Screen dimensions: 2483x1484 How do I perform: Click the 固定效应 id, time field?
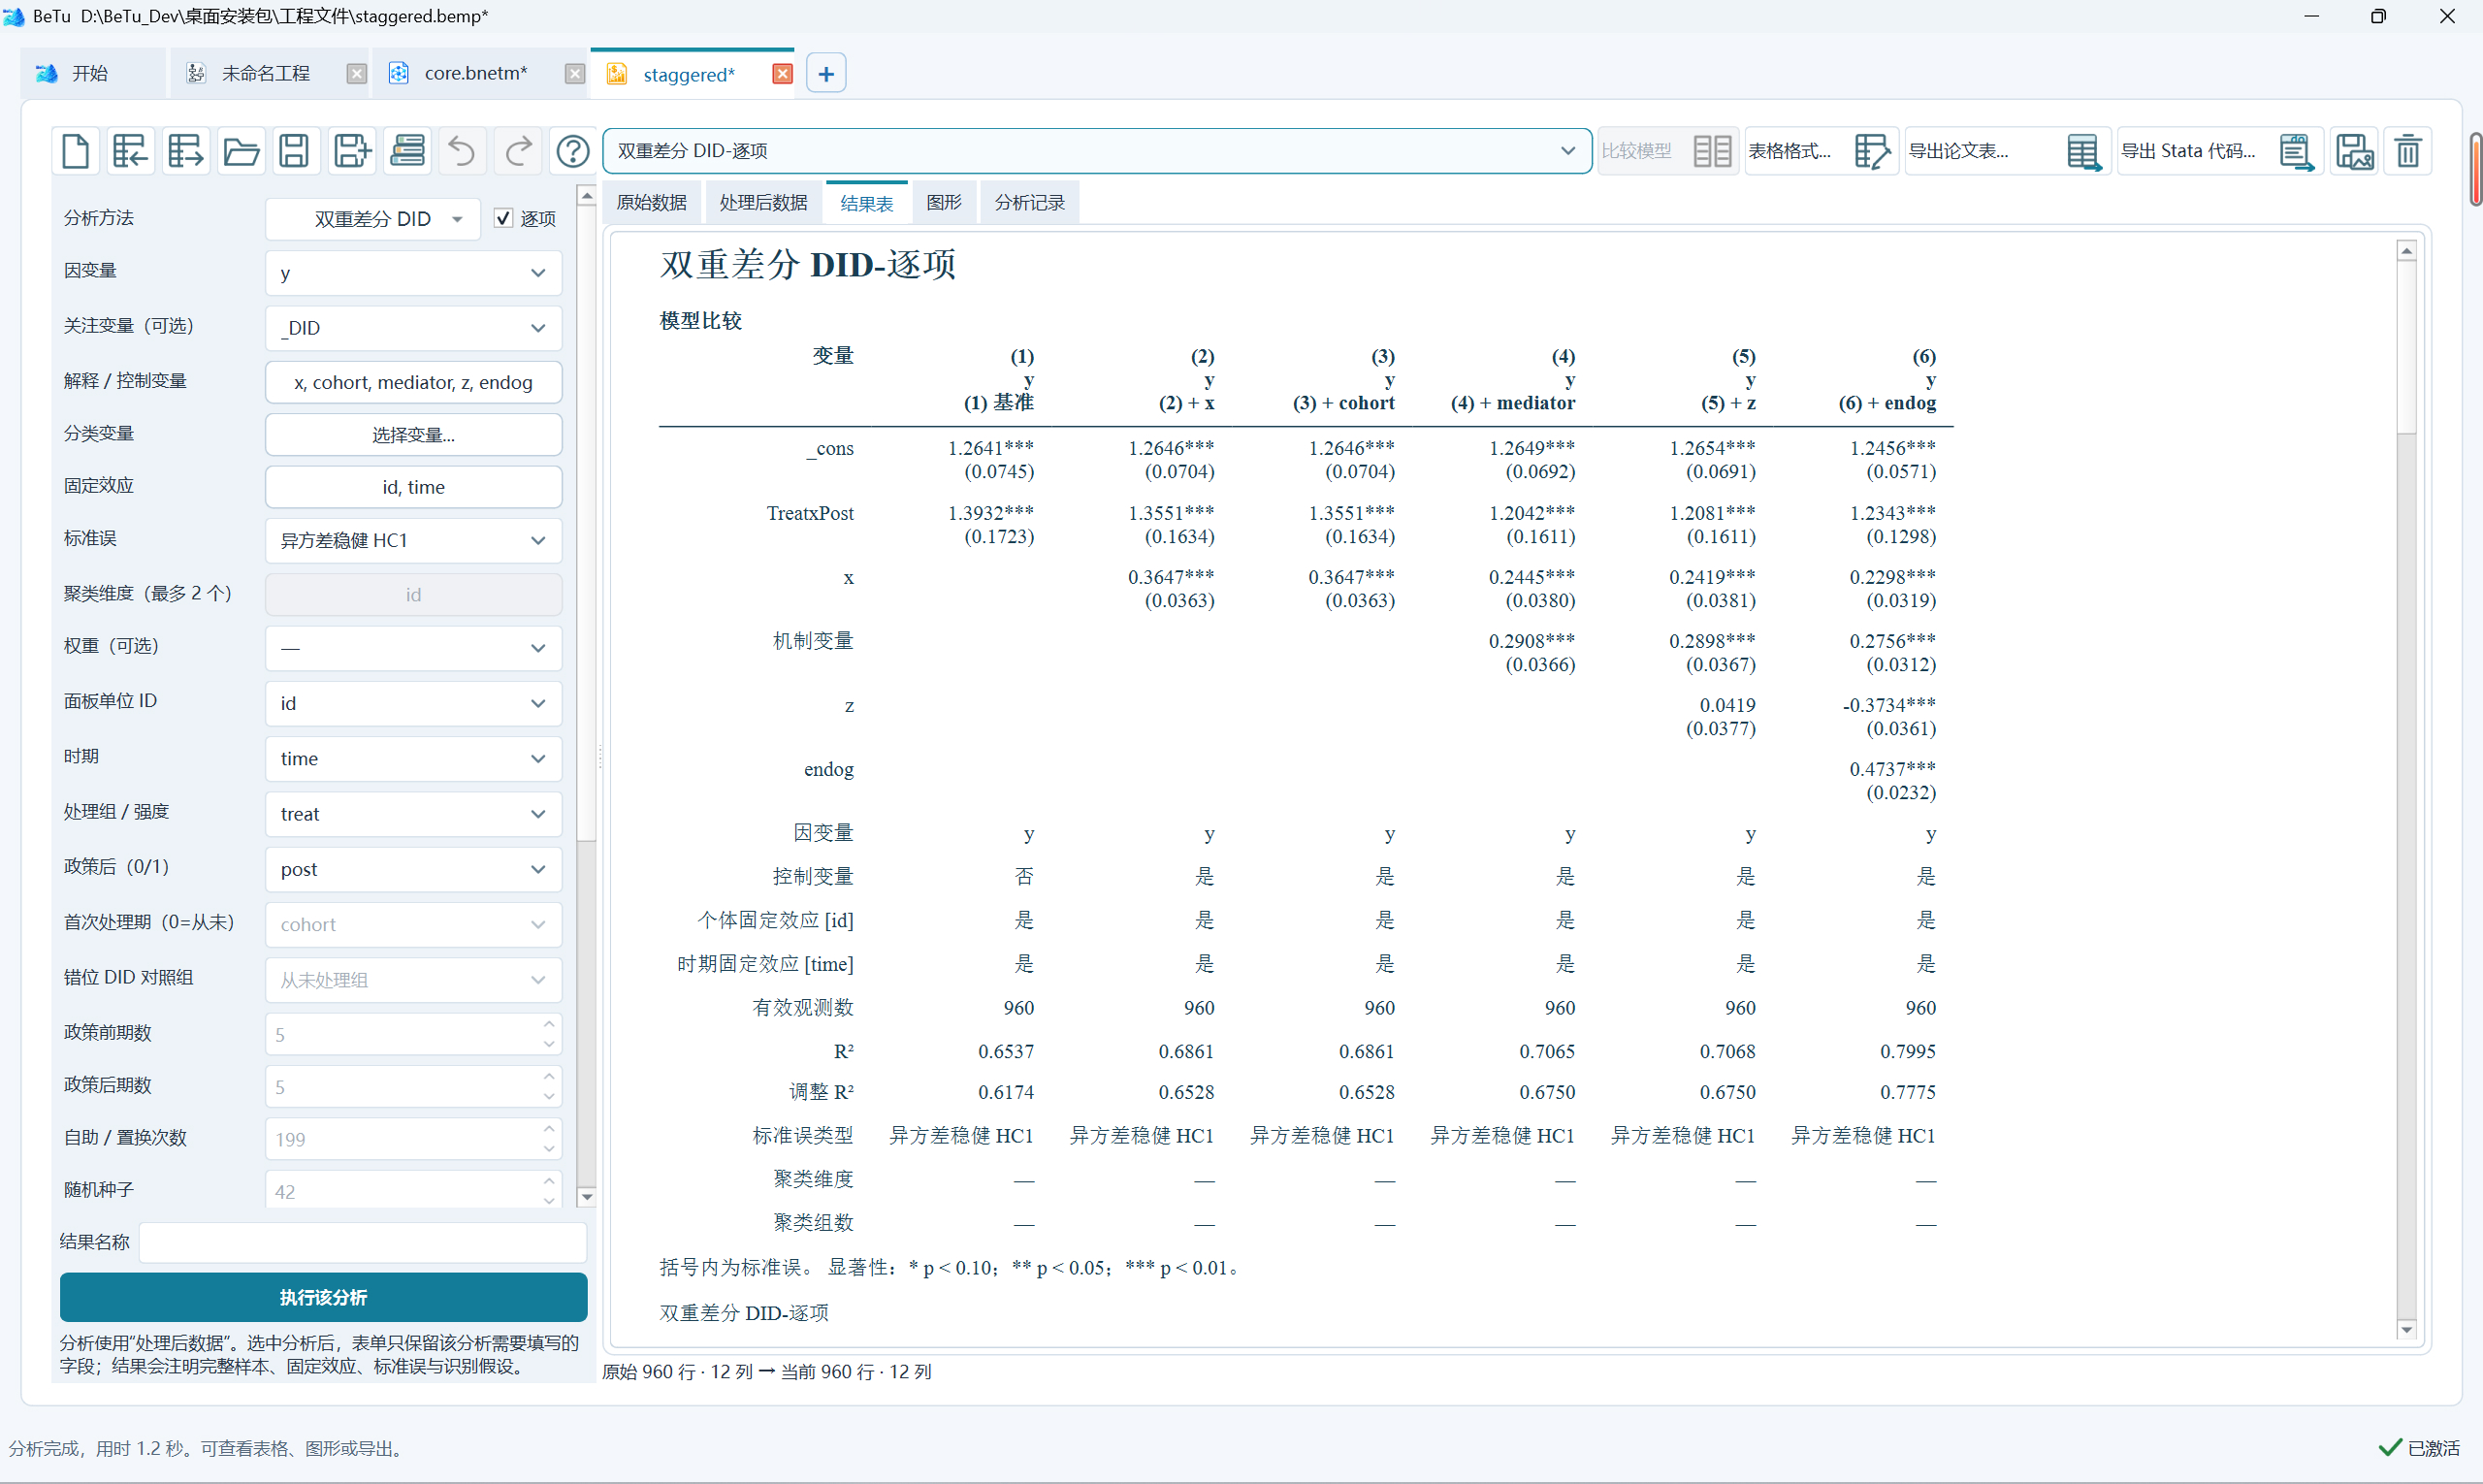coord(413,487)
